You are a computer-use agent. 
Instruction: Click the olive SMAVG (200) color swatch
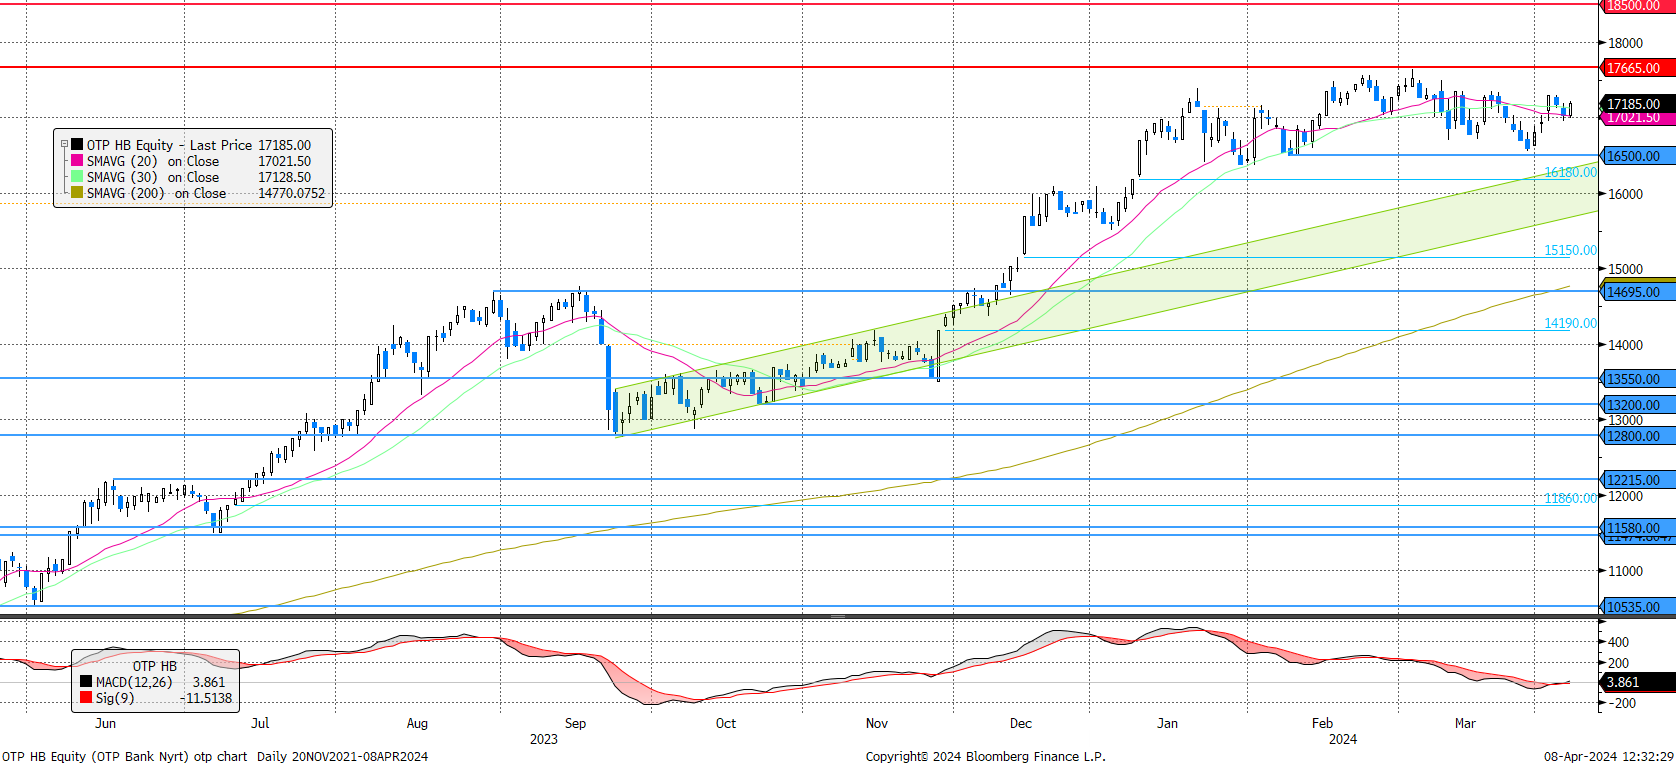click(x=77, y=193)
